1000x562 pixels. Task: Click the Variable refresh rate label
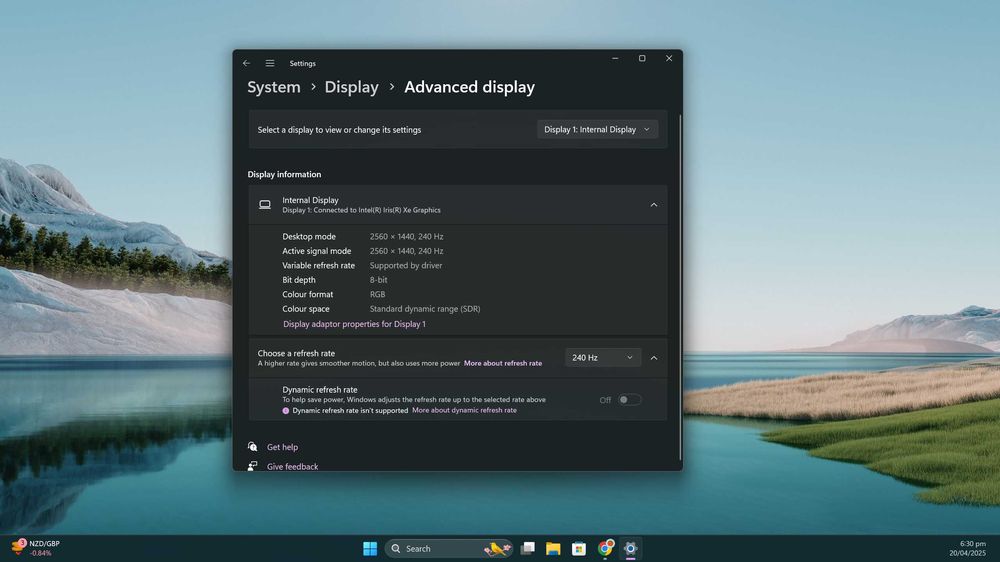318,265
